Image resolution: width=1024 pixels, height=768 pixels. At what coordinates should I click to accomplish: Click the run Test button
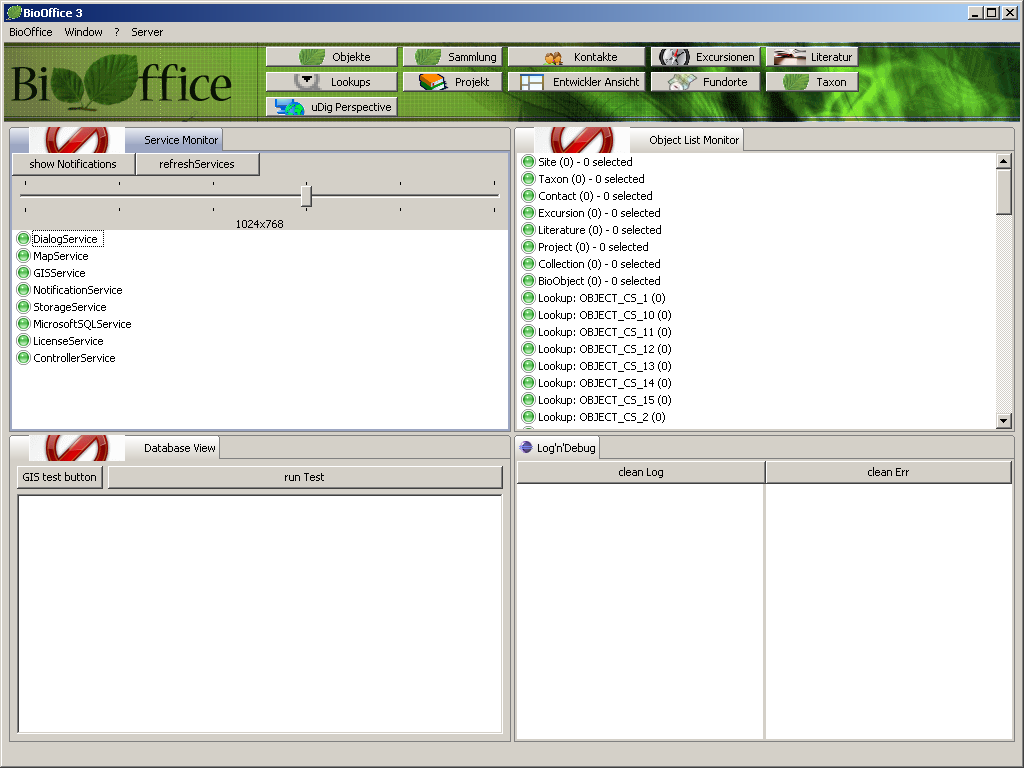(304, 477)
